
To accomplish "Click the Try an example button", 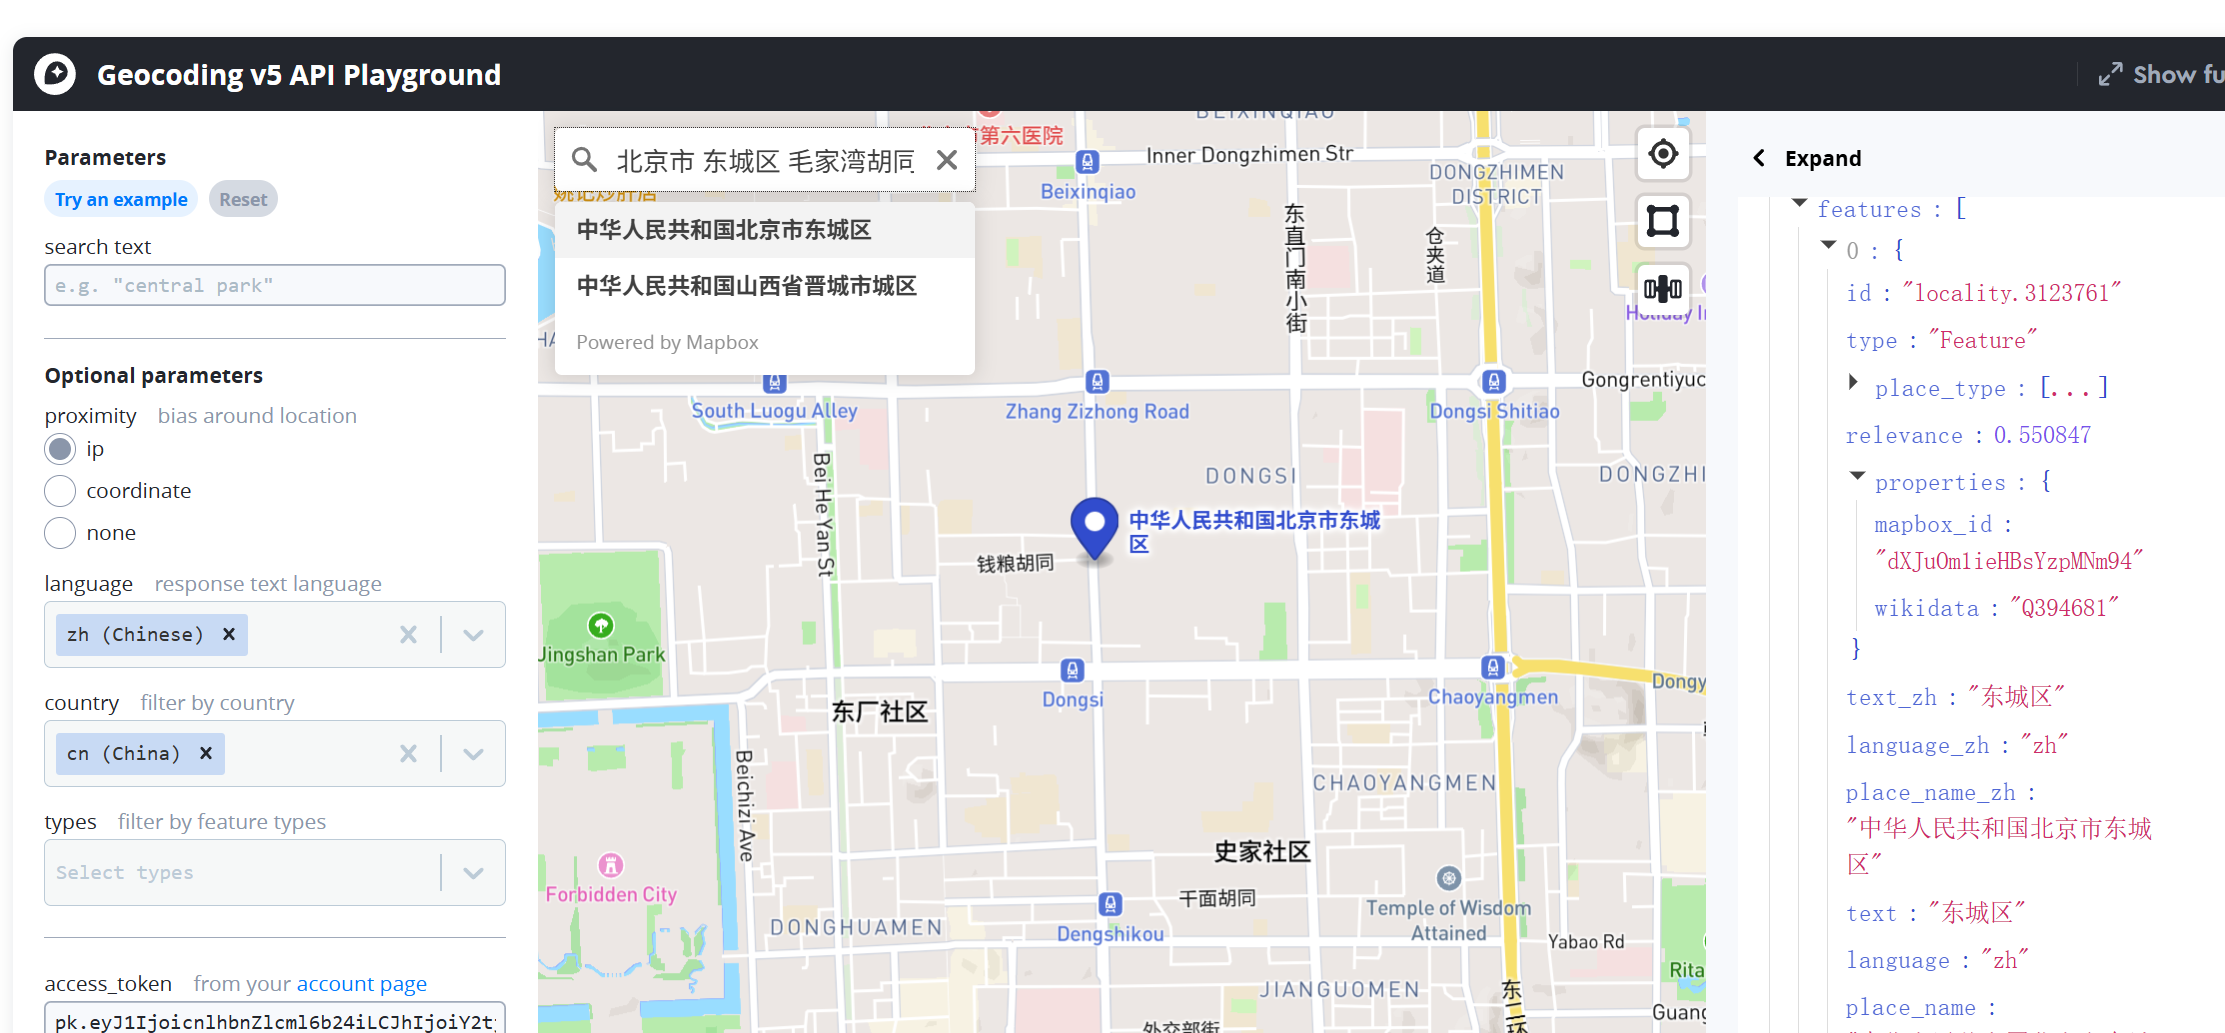I will [x=121, y=199].
